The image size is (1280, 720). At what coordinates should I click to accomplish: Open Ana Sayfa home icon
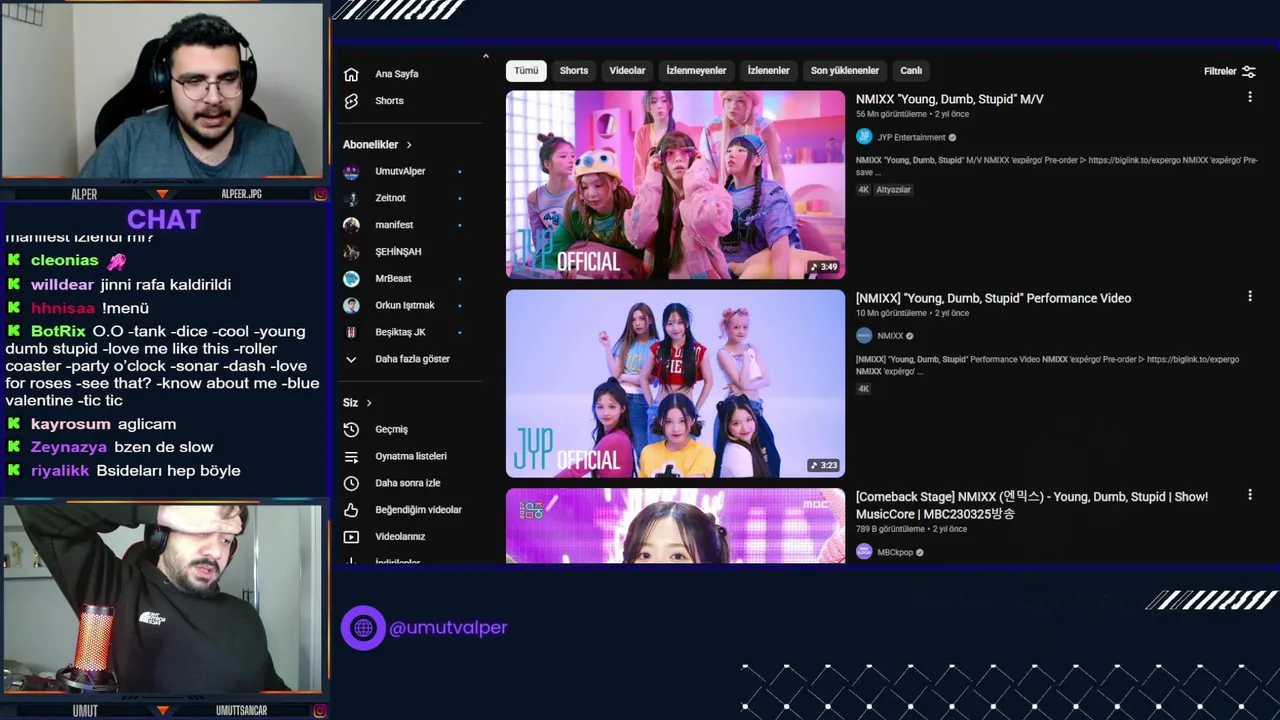point(351,74)
